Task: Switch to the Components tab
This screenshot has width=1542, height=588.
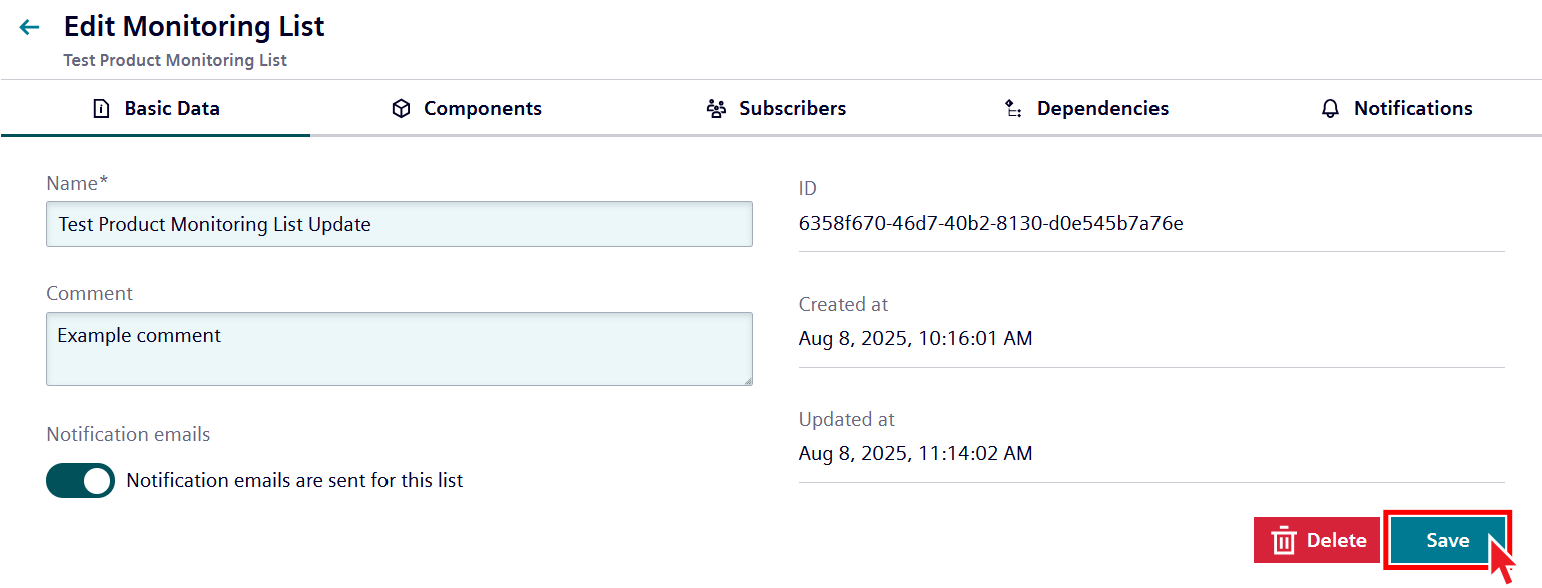Action: coord(482,109)
